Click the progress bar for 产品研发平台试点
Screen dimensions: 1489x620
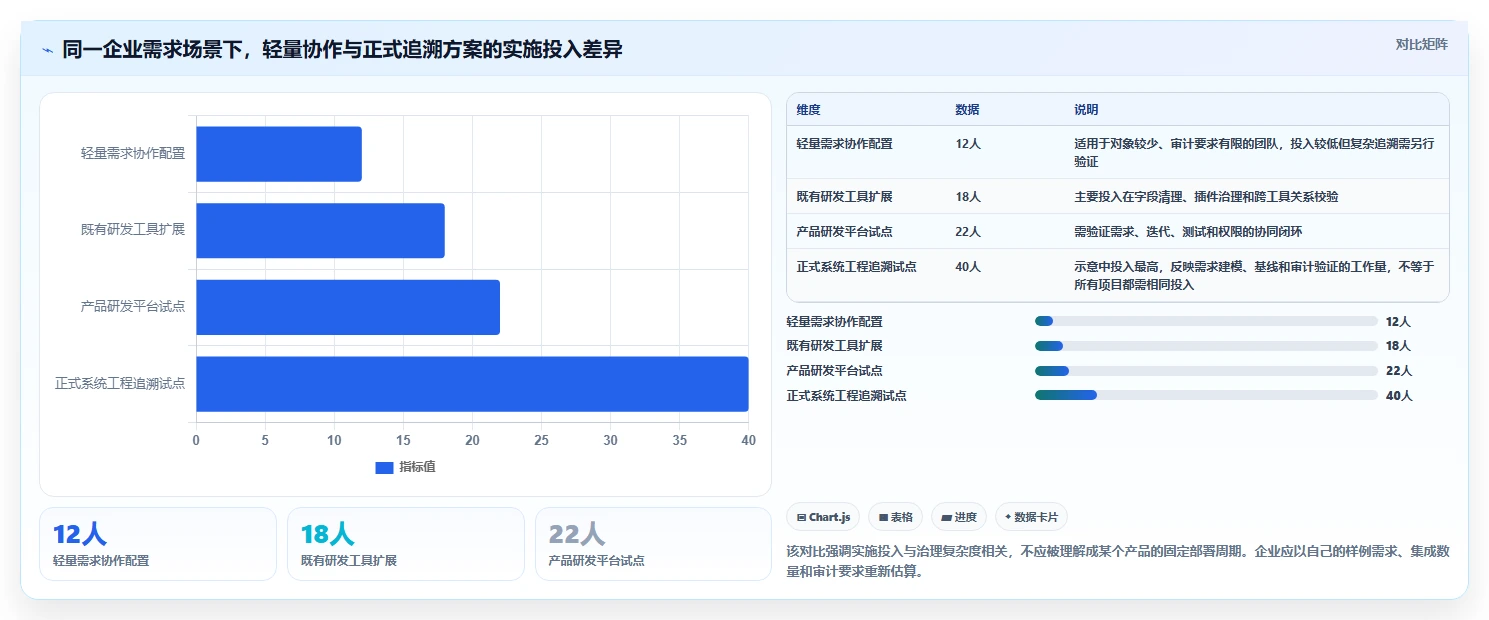[1206, 371]
